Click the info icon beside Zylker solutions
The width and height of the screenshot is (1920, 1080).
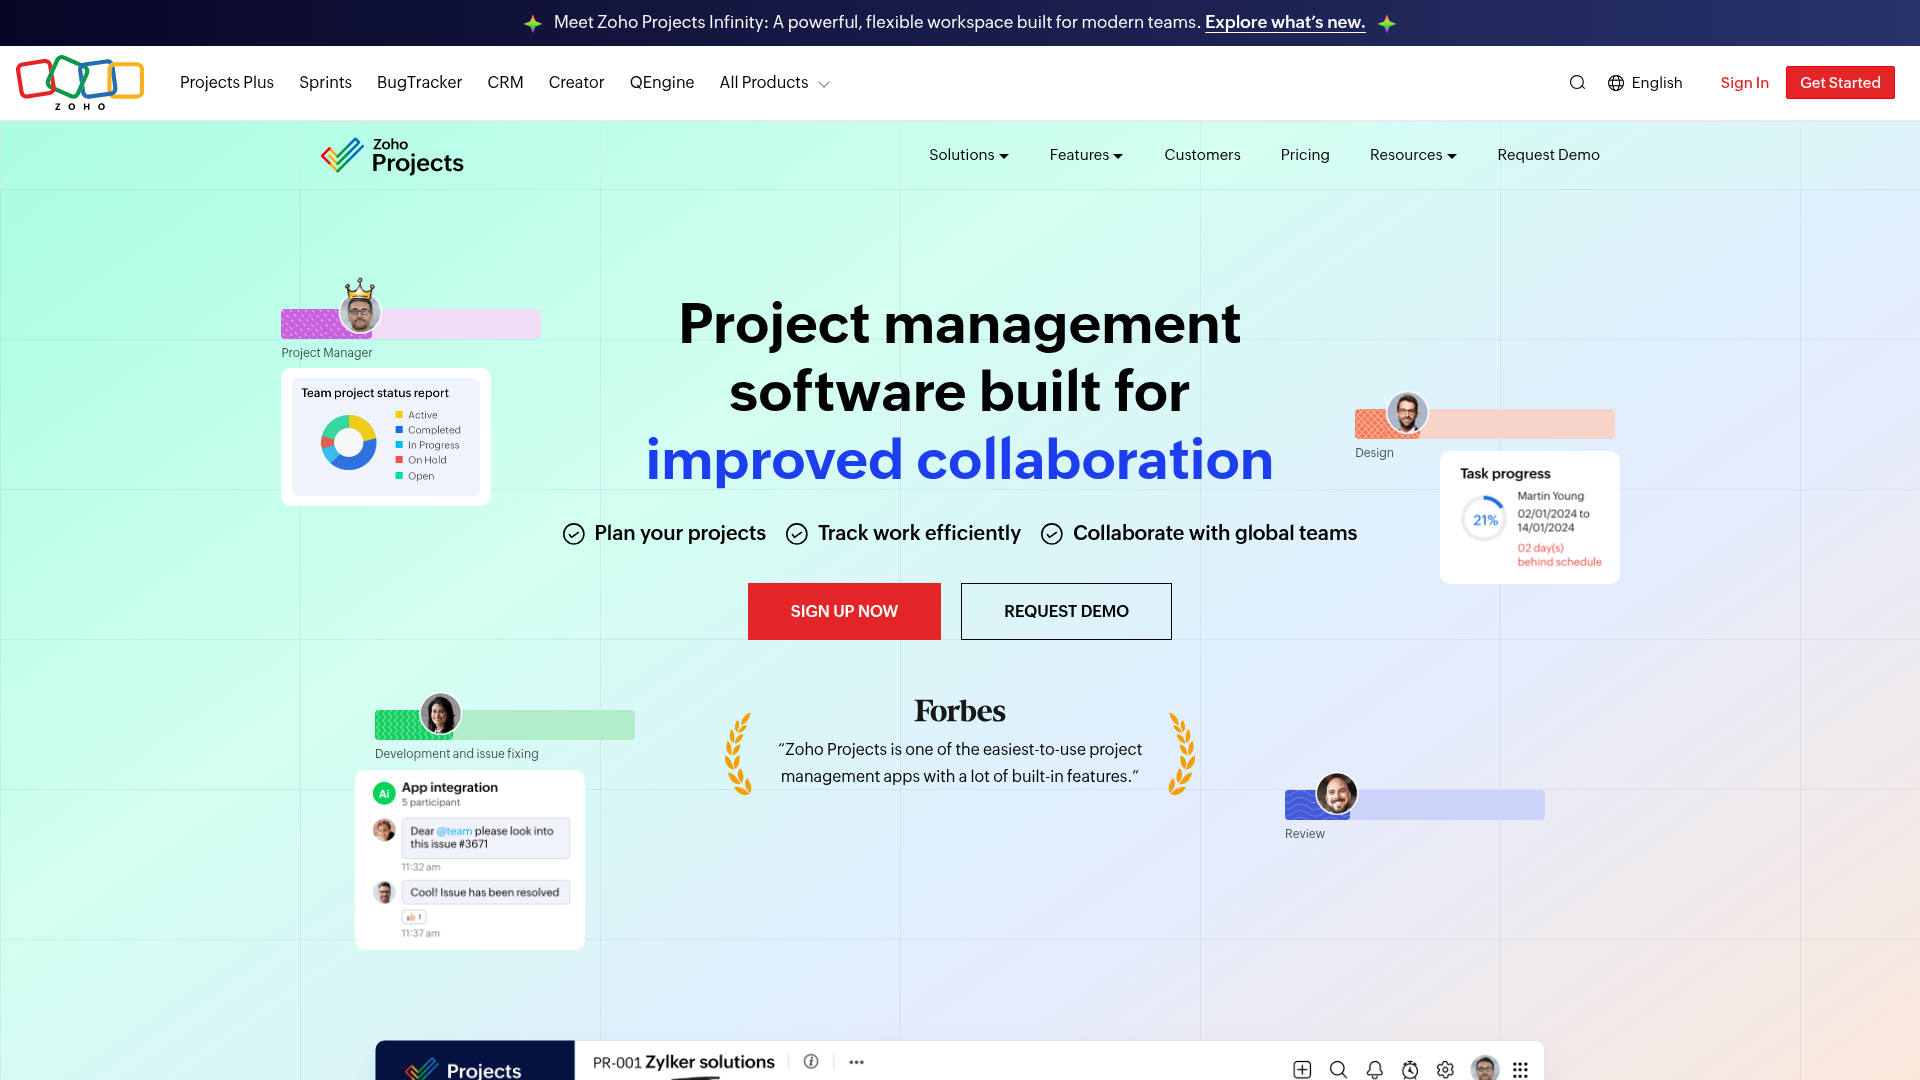811,1062
